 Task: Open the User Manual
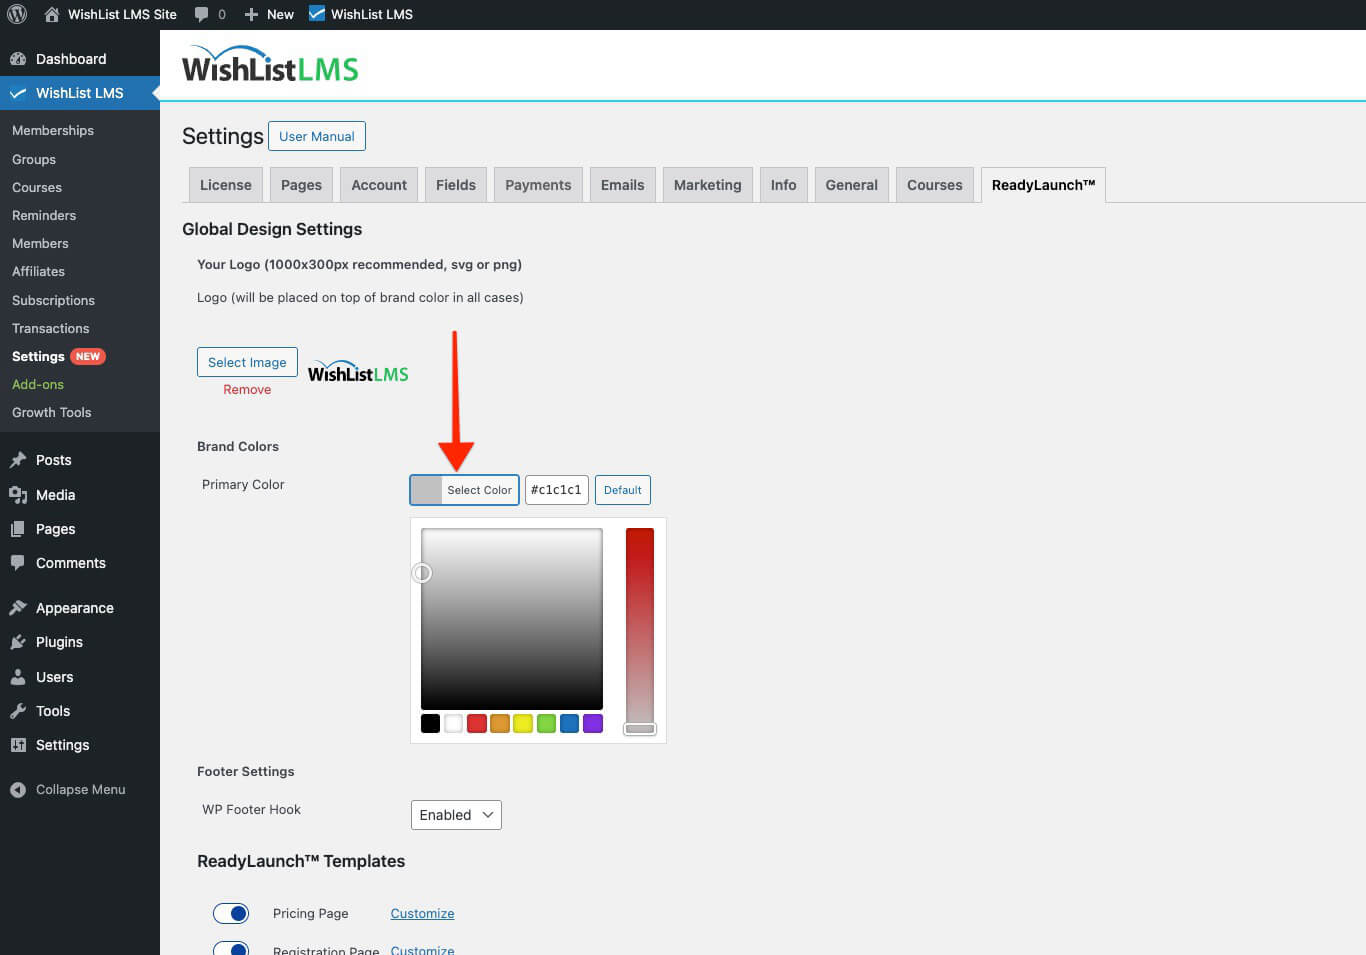(x=316, y=135)
